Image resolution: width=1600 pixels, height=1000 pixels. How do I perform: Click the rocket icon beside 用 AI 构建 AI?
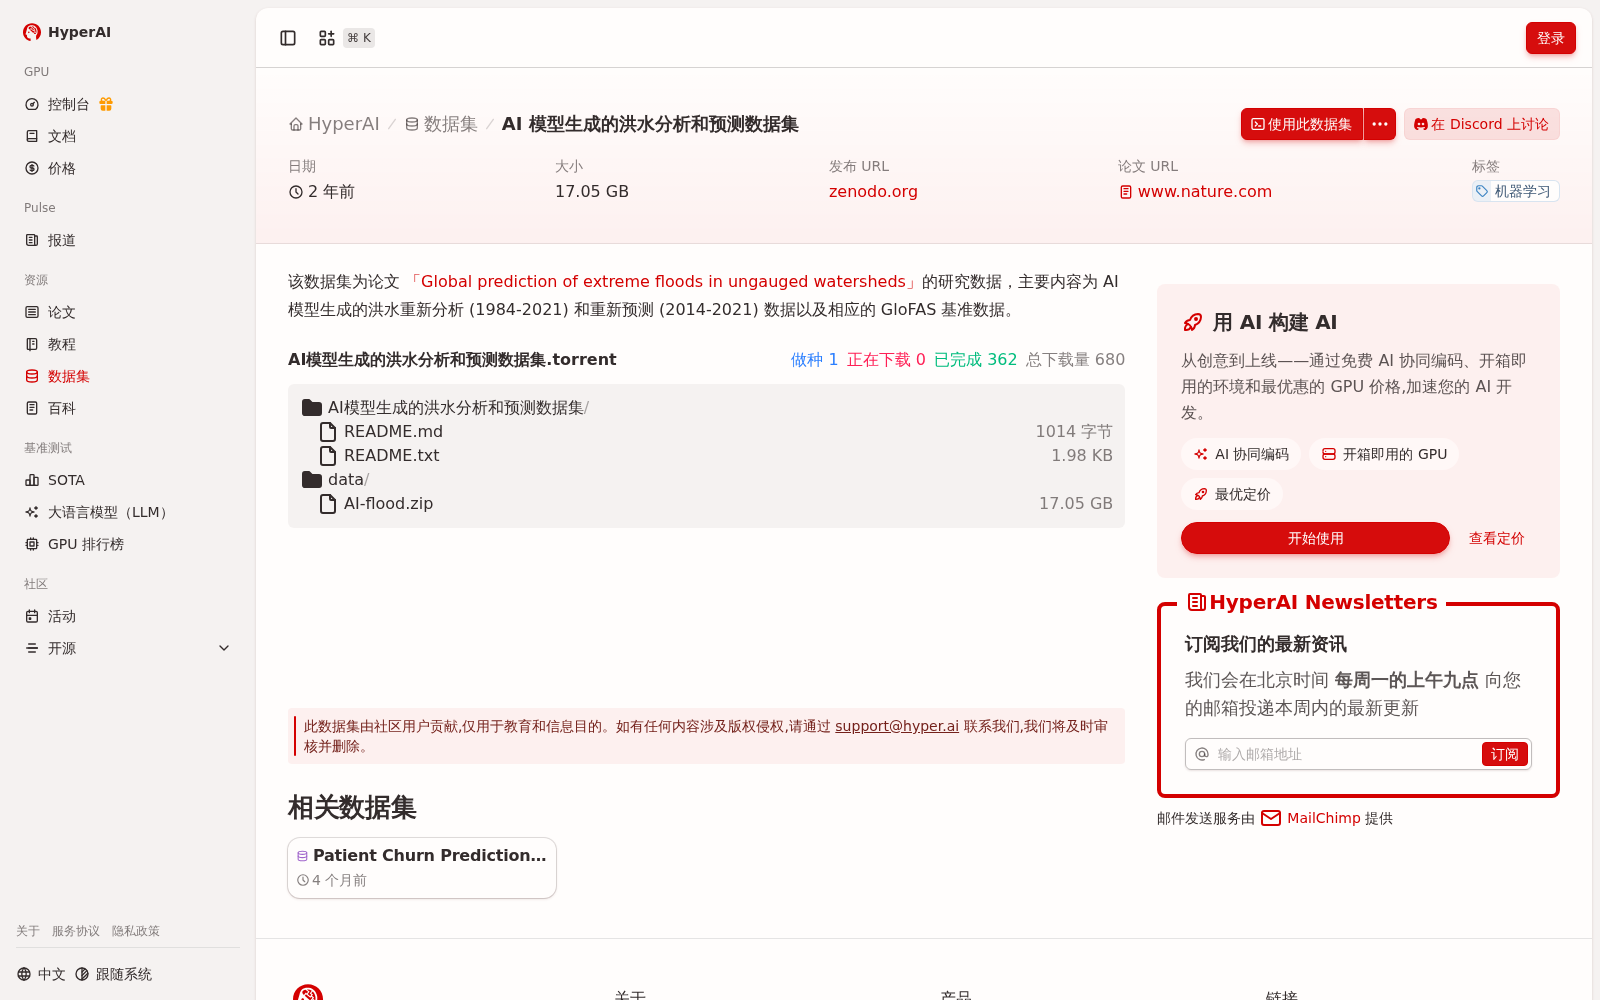[1193, 322]
